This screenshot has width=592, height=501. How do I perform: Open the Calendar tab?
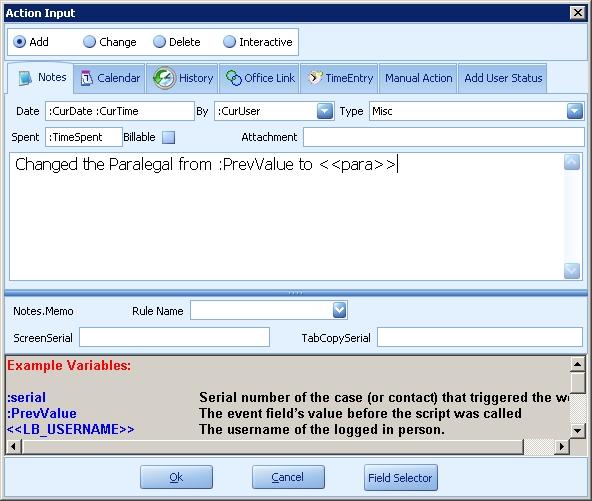[x=109, y=78]
